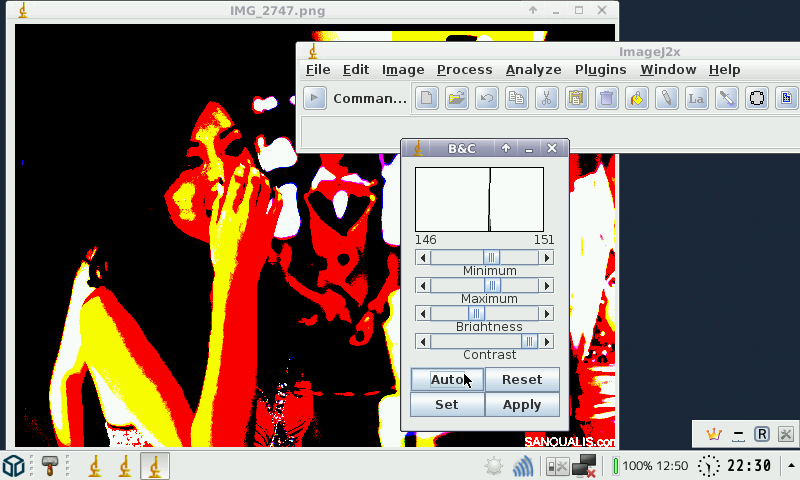Increase Contrast with right arrow

[x=546, y=342]
